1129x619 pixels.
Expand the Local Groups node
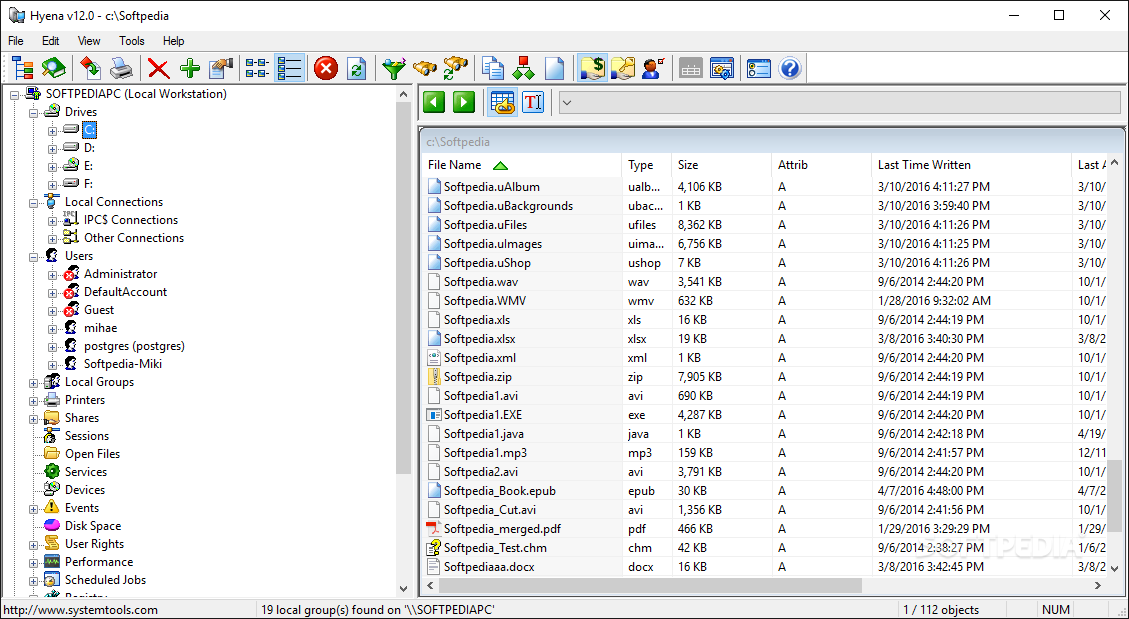[x=33, y=382]
